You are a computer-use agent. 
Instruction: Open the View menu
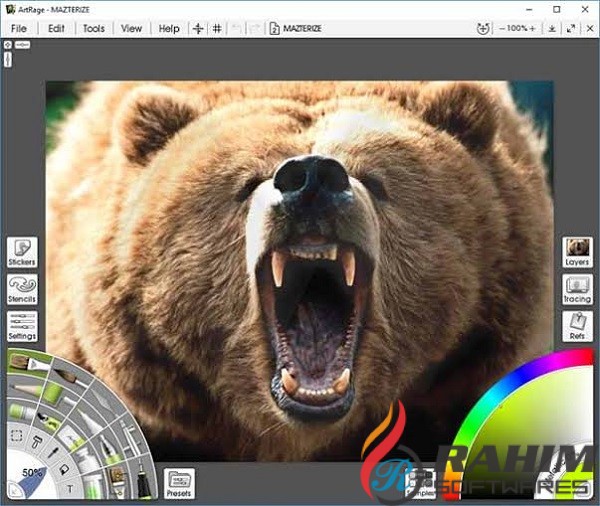click(x=131, y=28)
